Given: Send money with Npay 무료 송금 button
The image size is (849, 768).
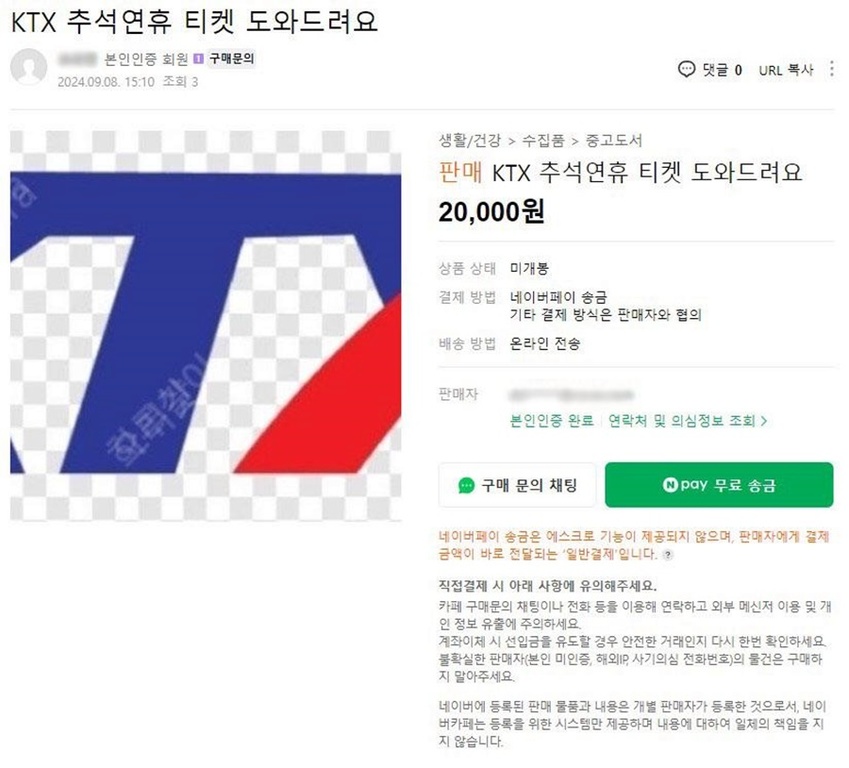Looking at the screenshot, I should 719,485.
